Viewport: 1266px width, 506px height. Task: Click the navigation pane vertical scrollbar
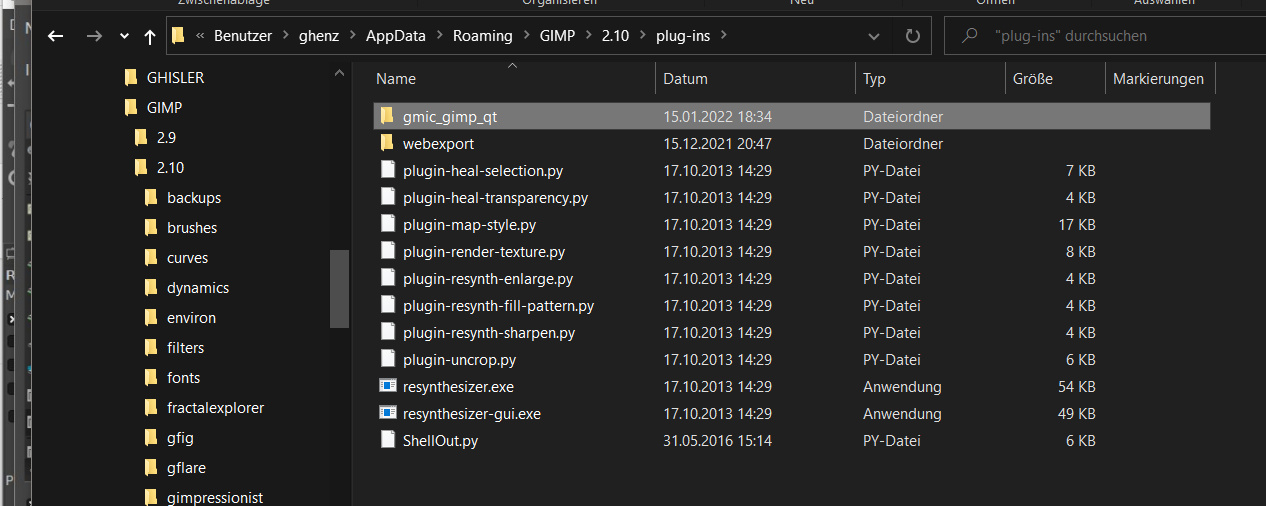[x=339, y=288]
